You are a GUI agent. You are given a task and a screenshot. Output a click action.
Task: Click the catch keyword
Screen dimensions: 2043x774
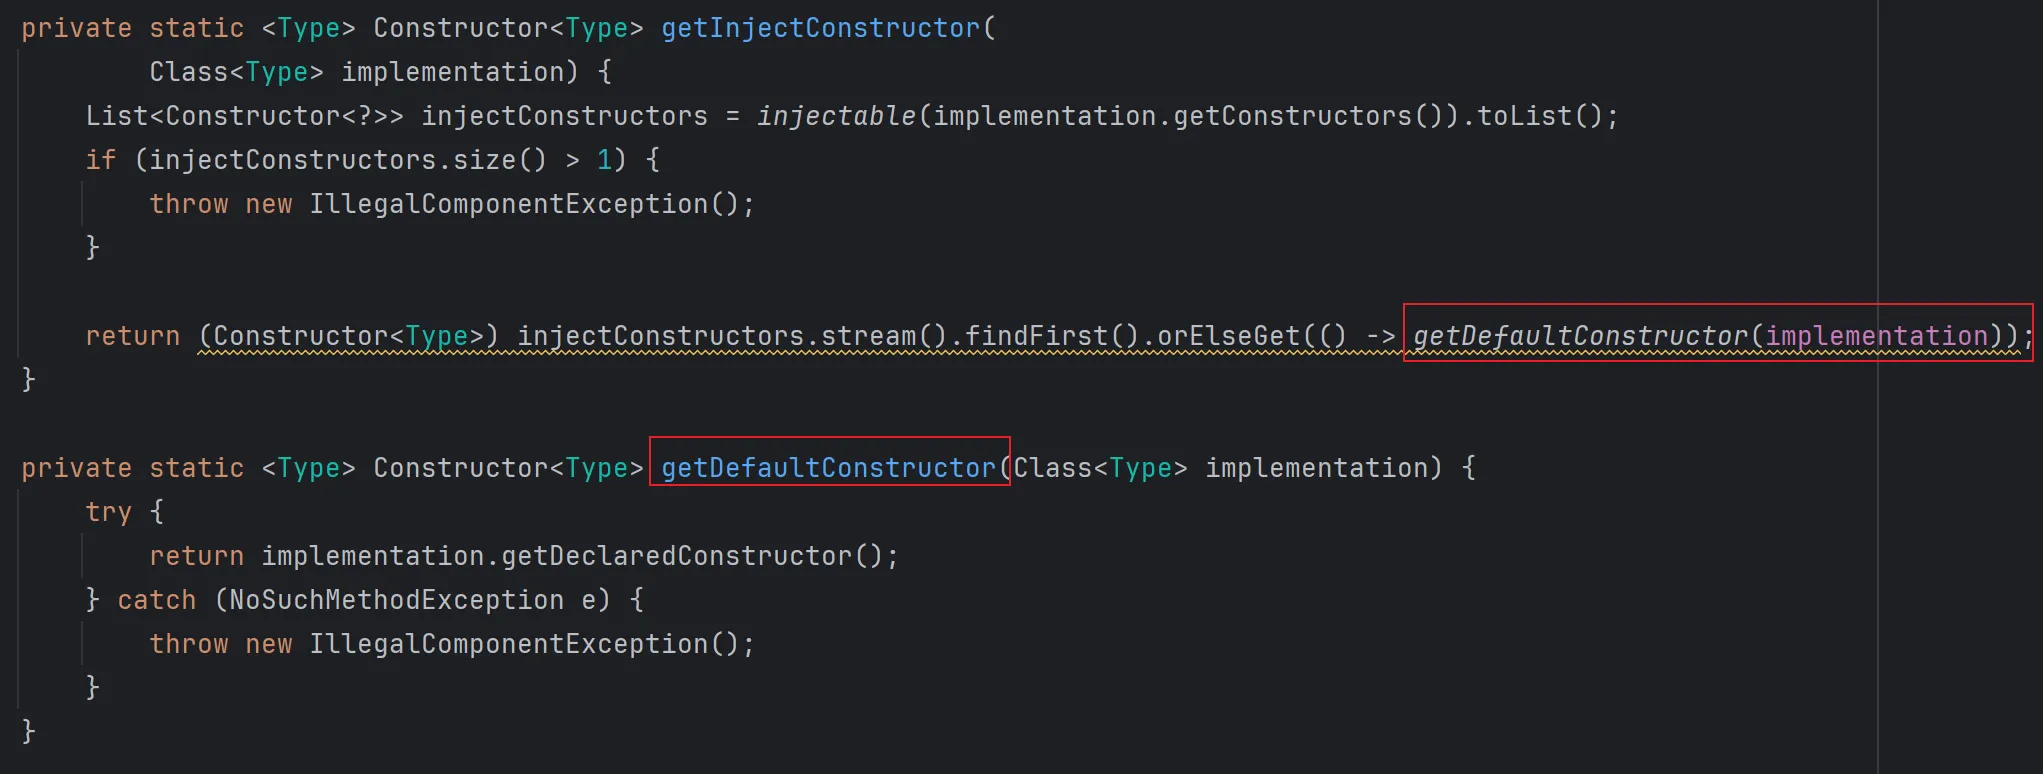click(x=156, y=600)
